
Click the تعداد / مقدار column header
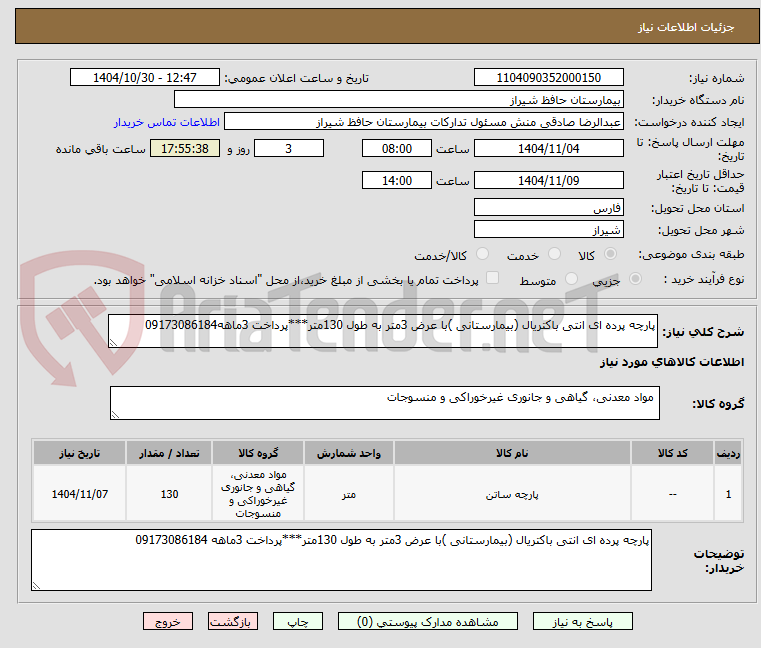point(169,453)
